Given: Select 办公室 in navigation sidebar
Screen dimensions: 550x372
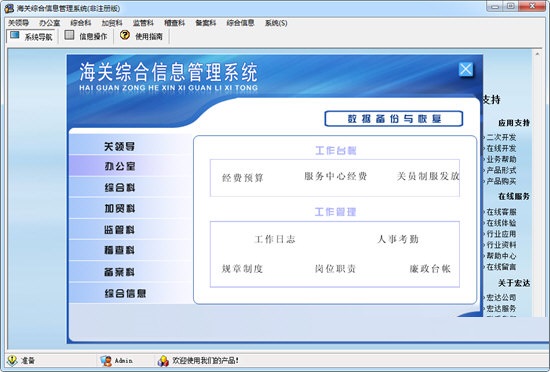Looking at the screenshot, I should coord(120,166).
